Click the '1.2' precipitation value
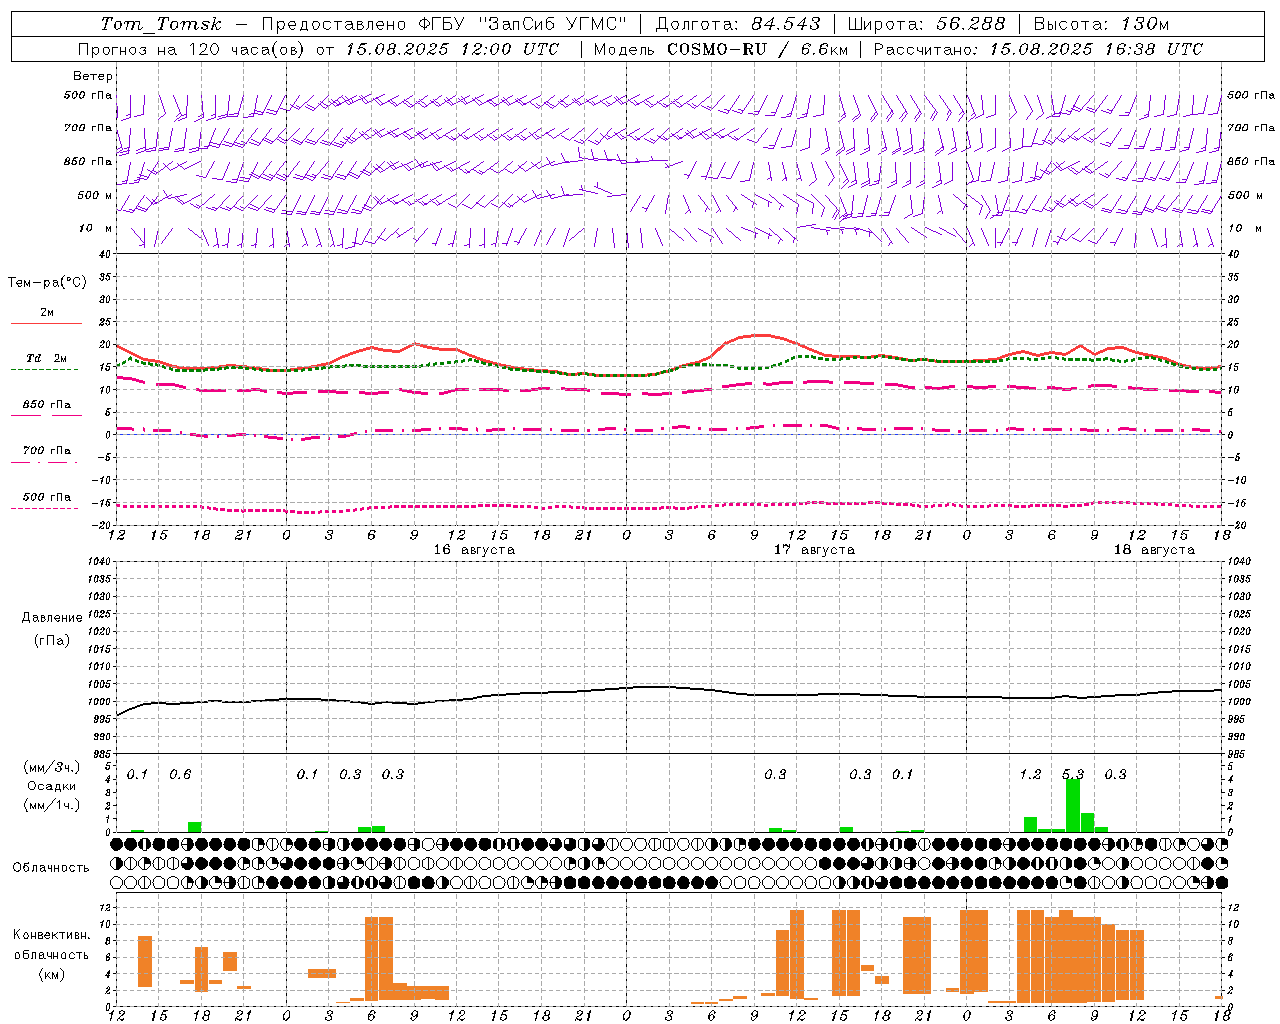This screenshot has width=1280, height=1024. click(x=1030, y=774)
